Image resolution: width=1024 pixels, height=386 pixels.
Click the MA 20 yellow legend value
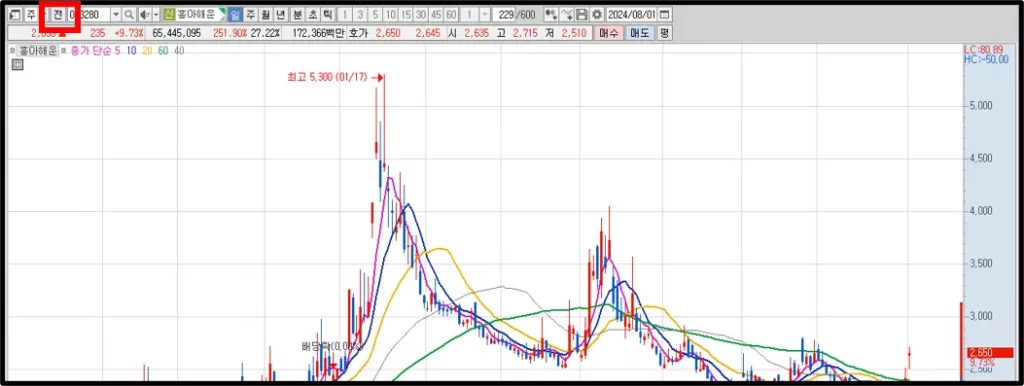point(146,51)
